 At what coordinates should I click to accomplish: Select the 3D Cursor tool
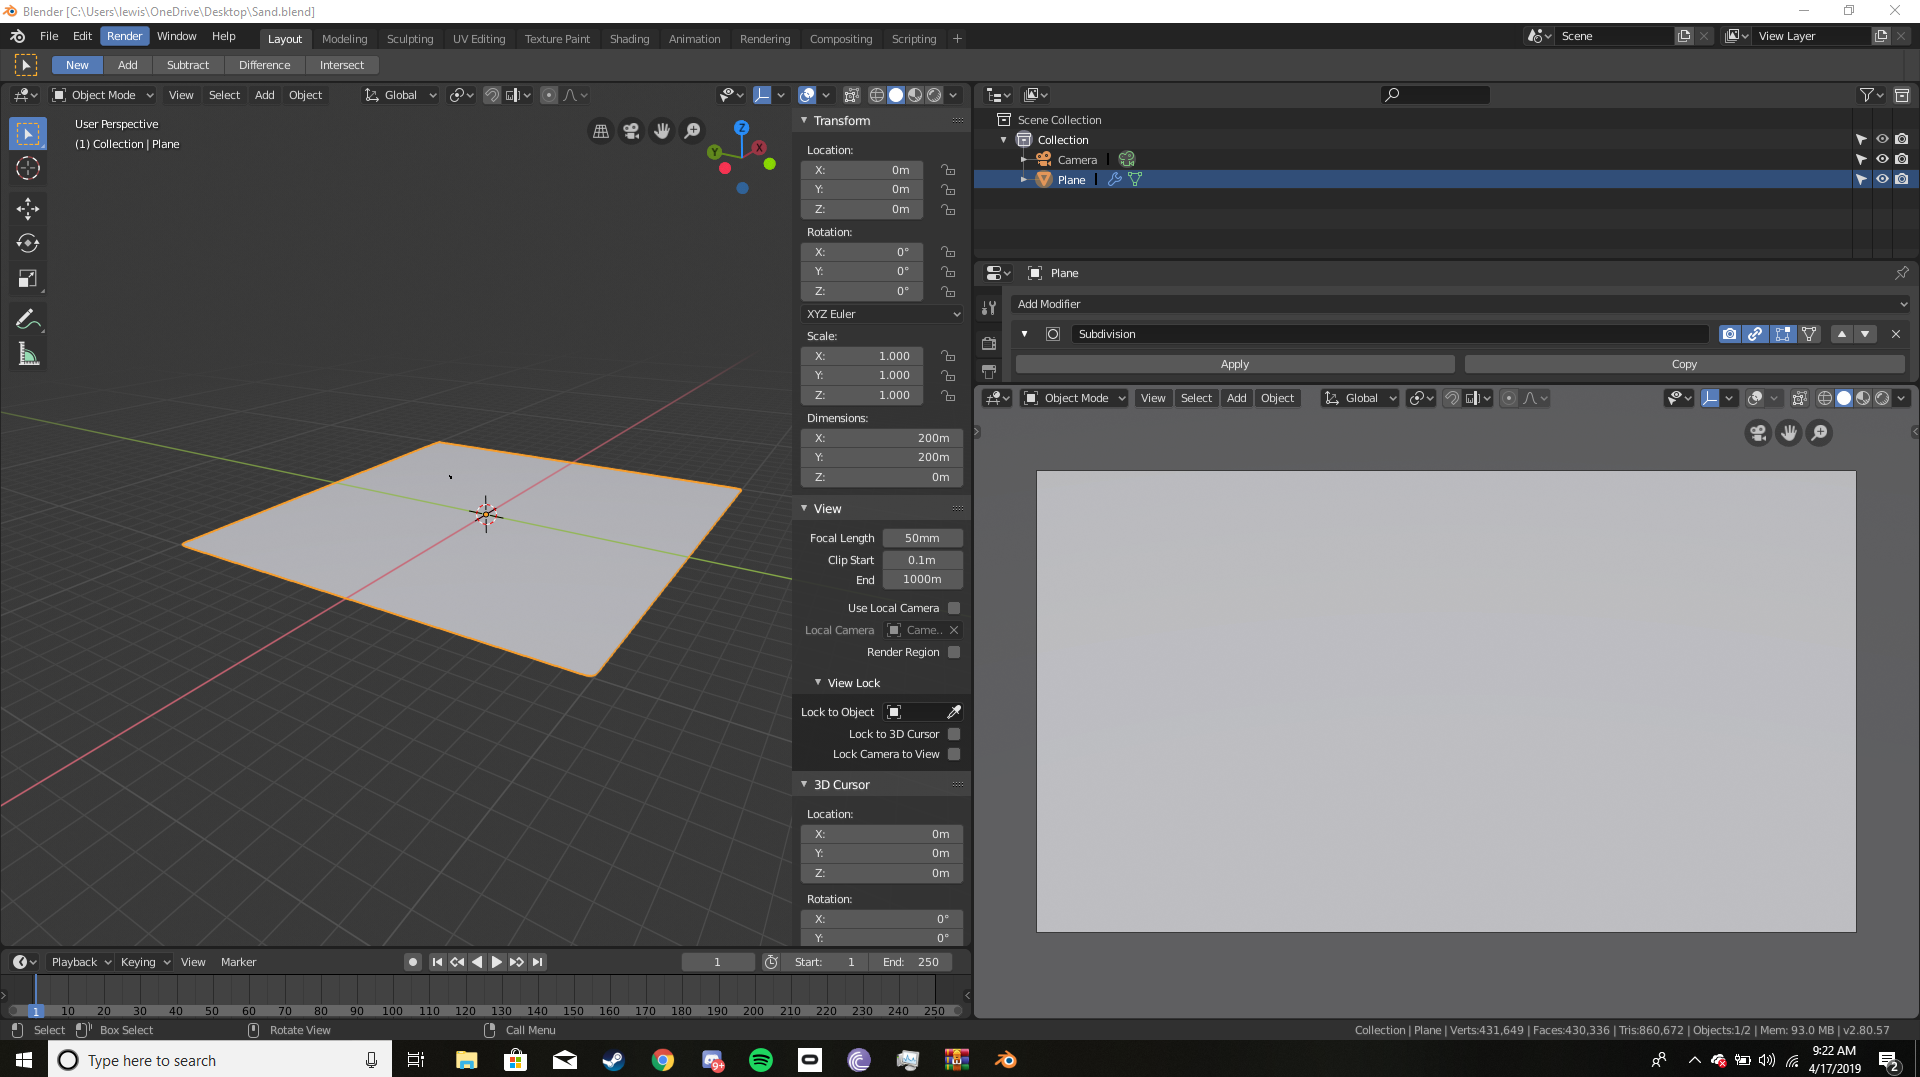[28, 168]
